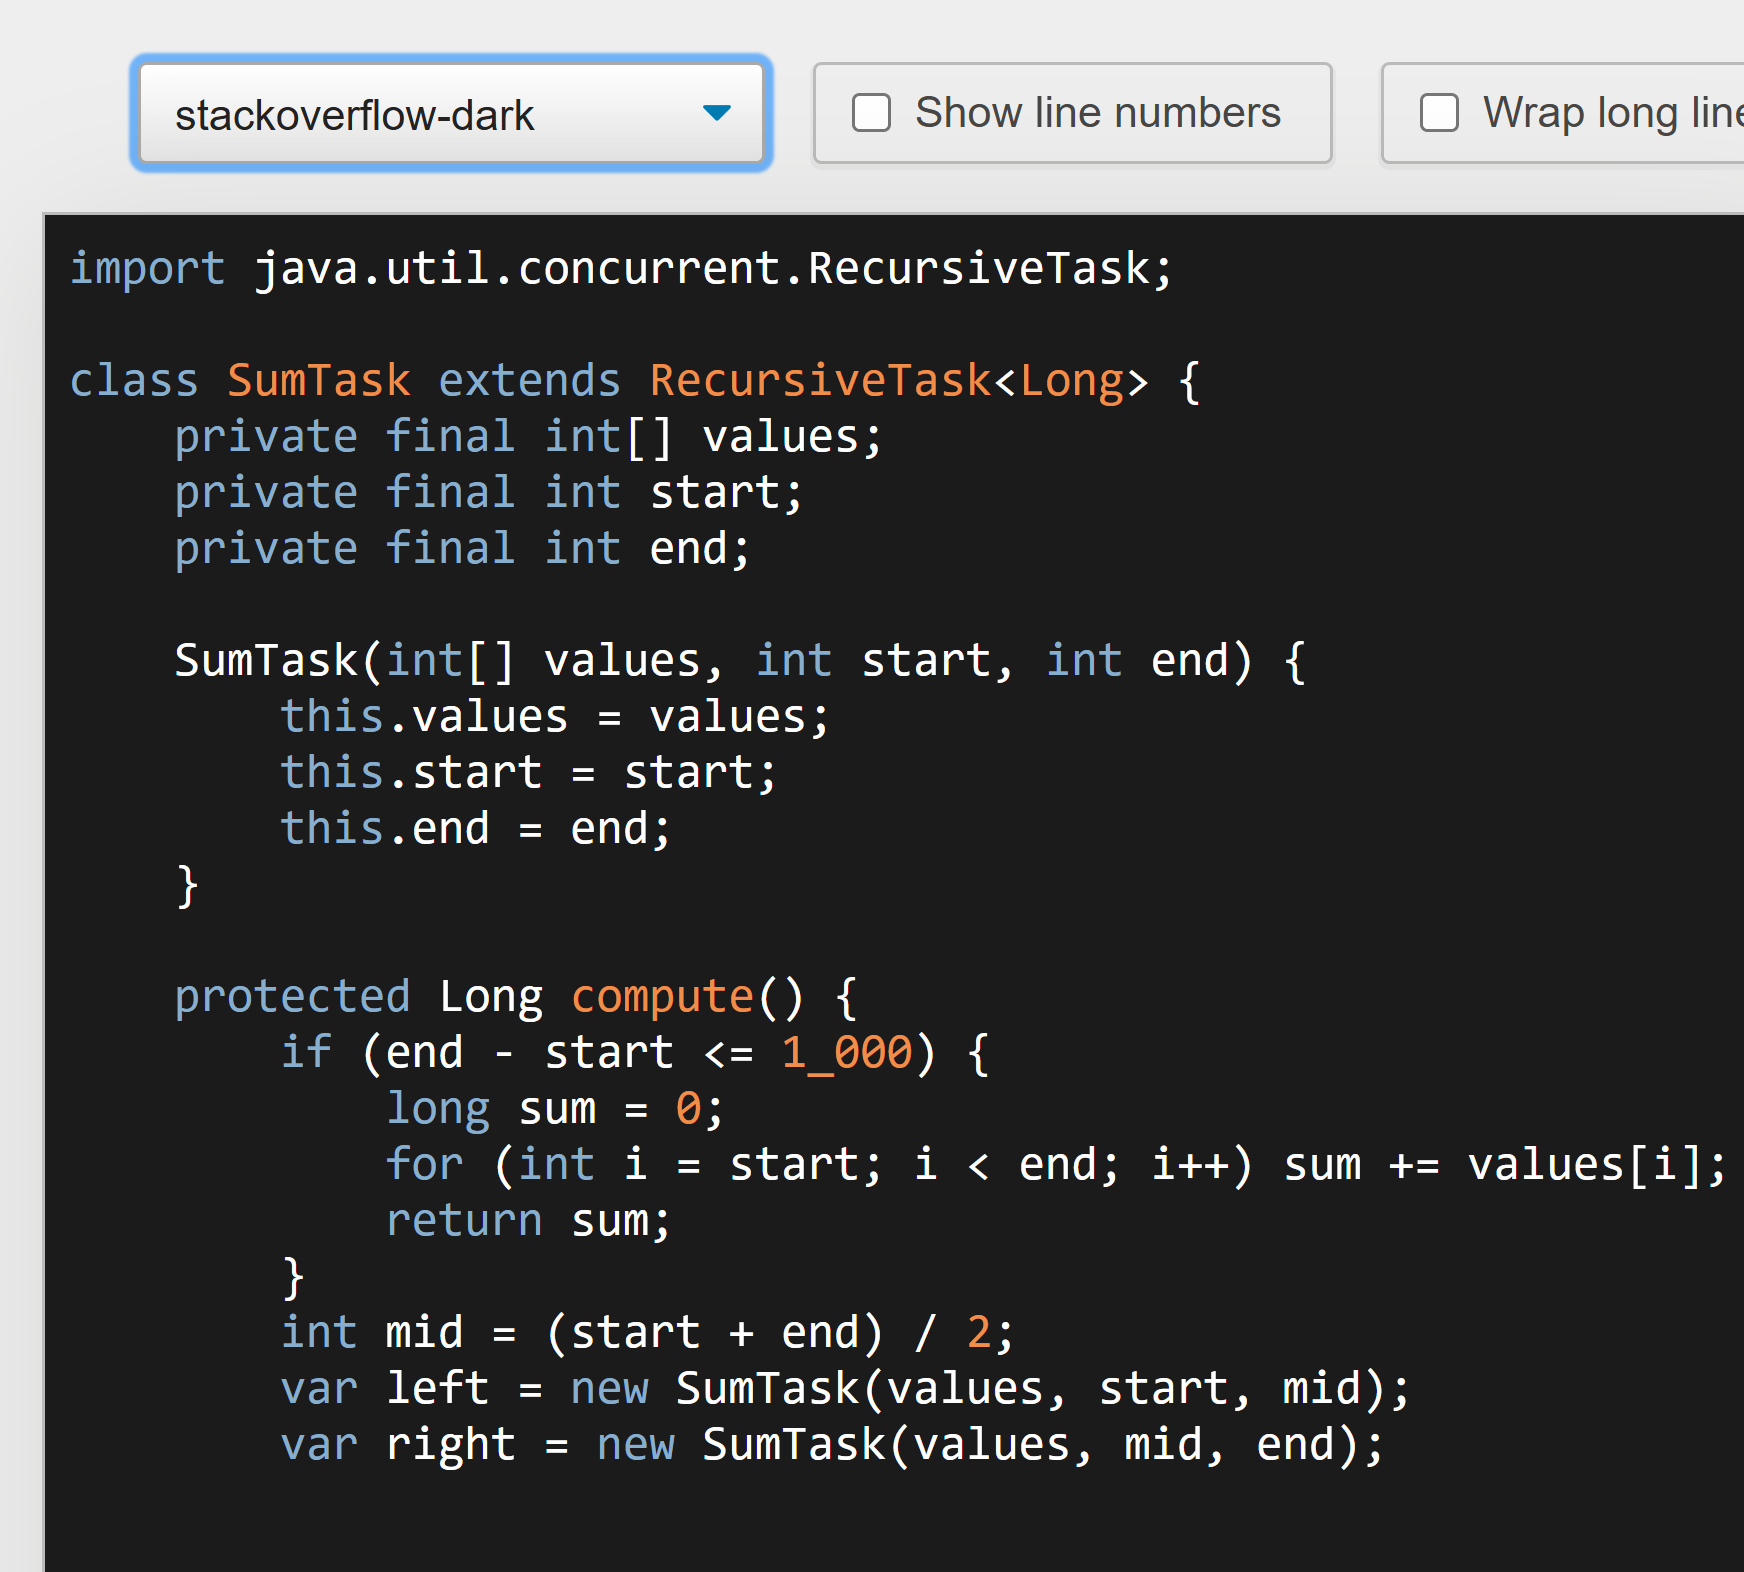Click the this.values = values line
This screenshot has width=1744, height=1572.
point(555,716)
